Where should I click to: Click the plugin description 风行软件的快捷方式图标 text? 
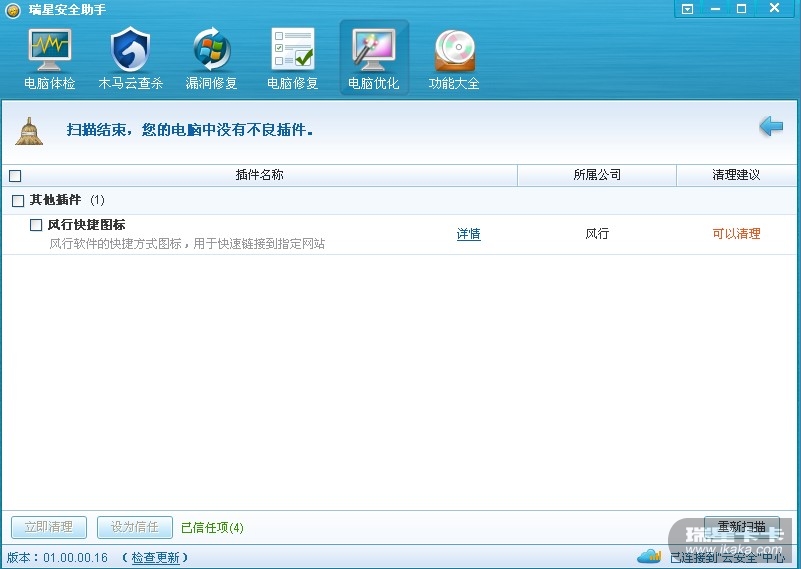point(187,244)
